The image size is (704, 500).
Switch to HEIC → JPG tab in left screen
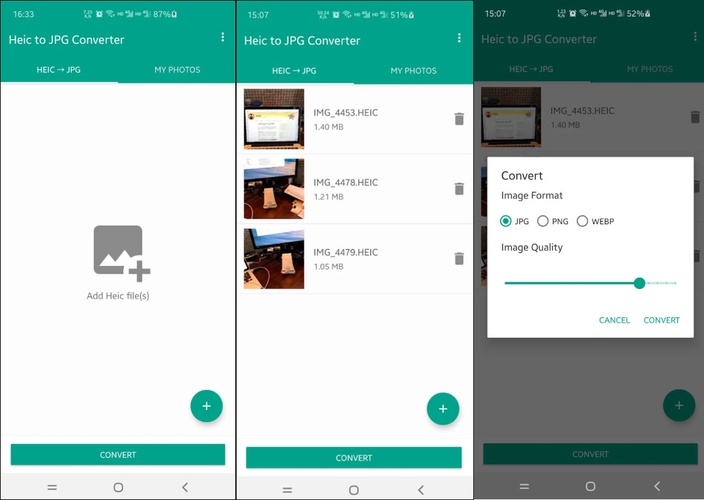(59, 70)
